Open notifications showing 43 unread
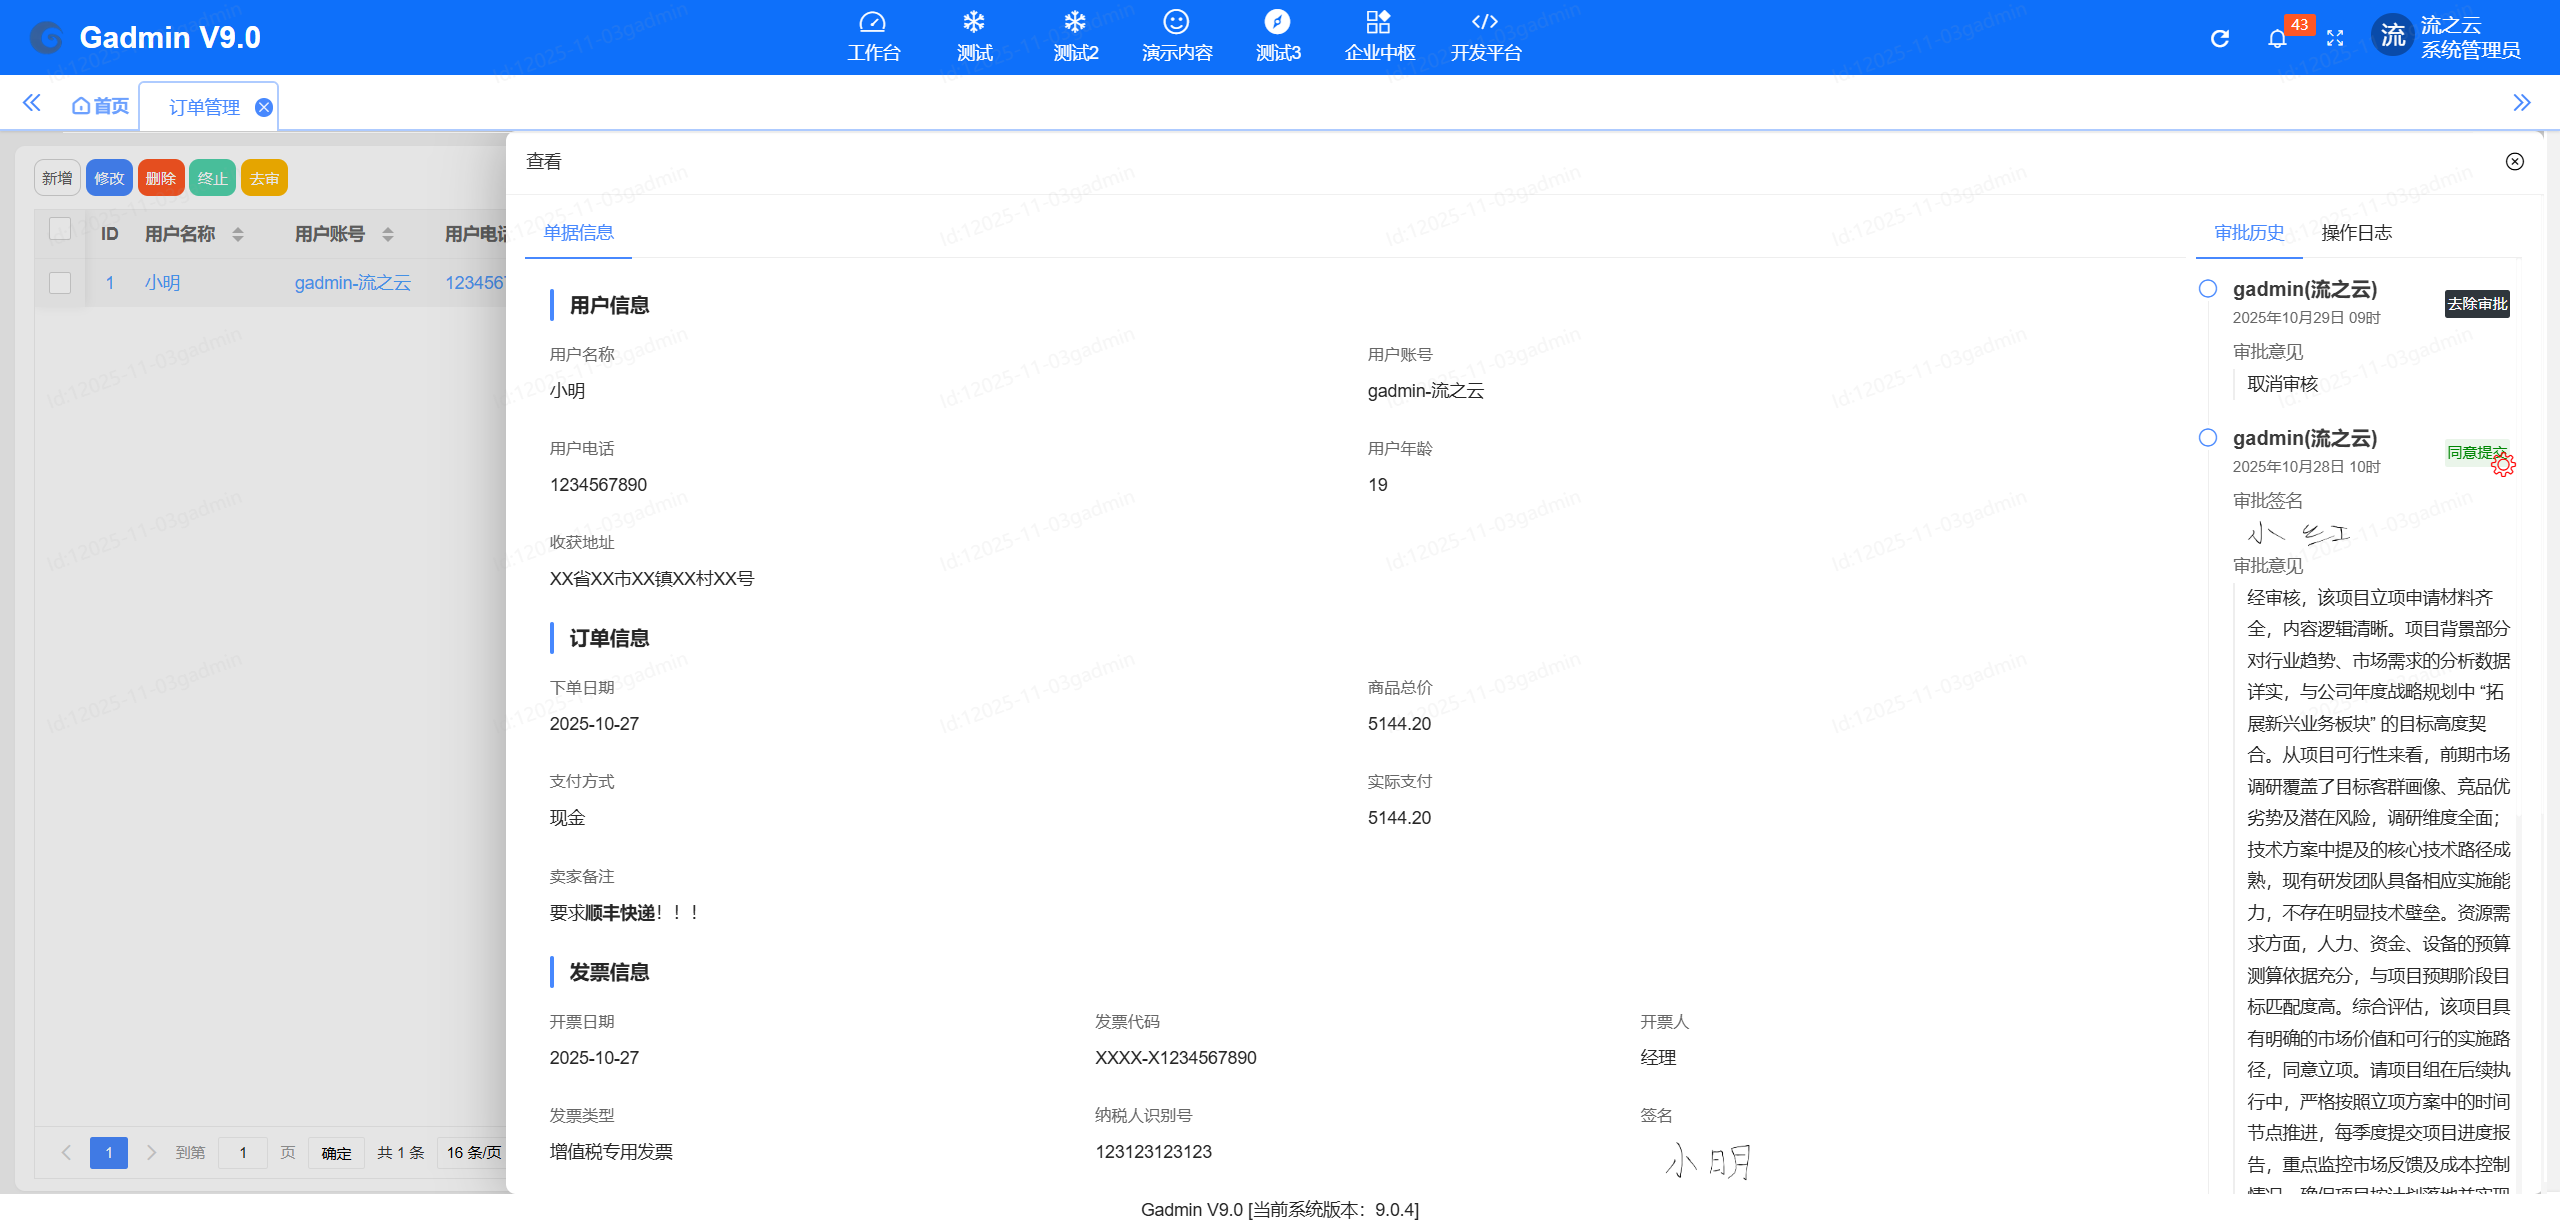Screen dimensions: 2560x1229 click(x=2277, y=39)
